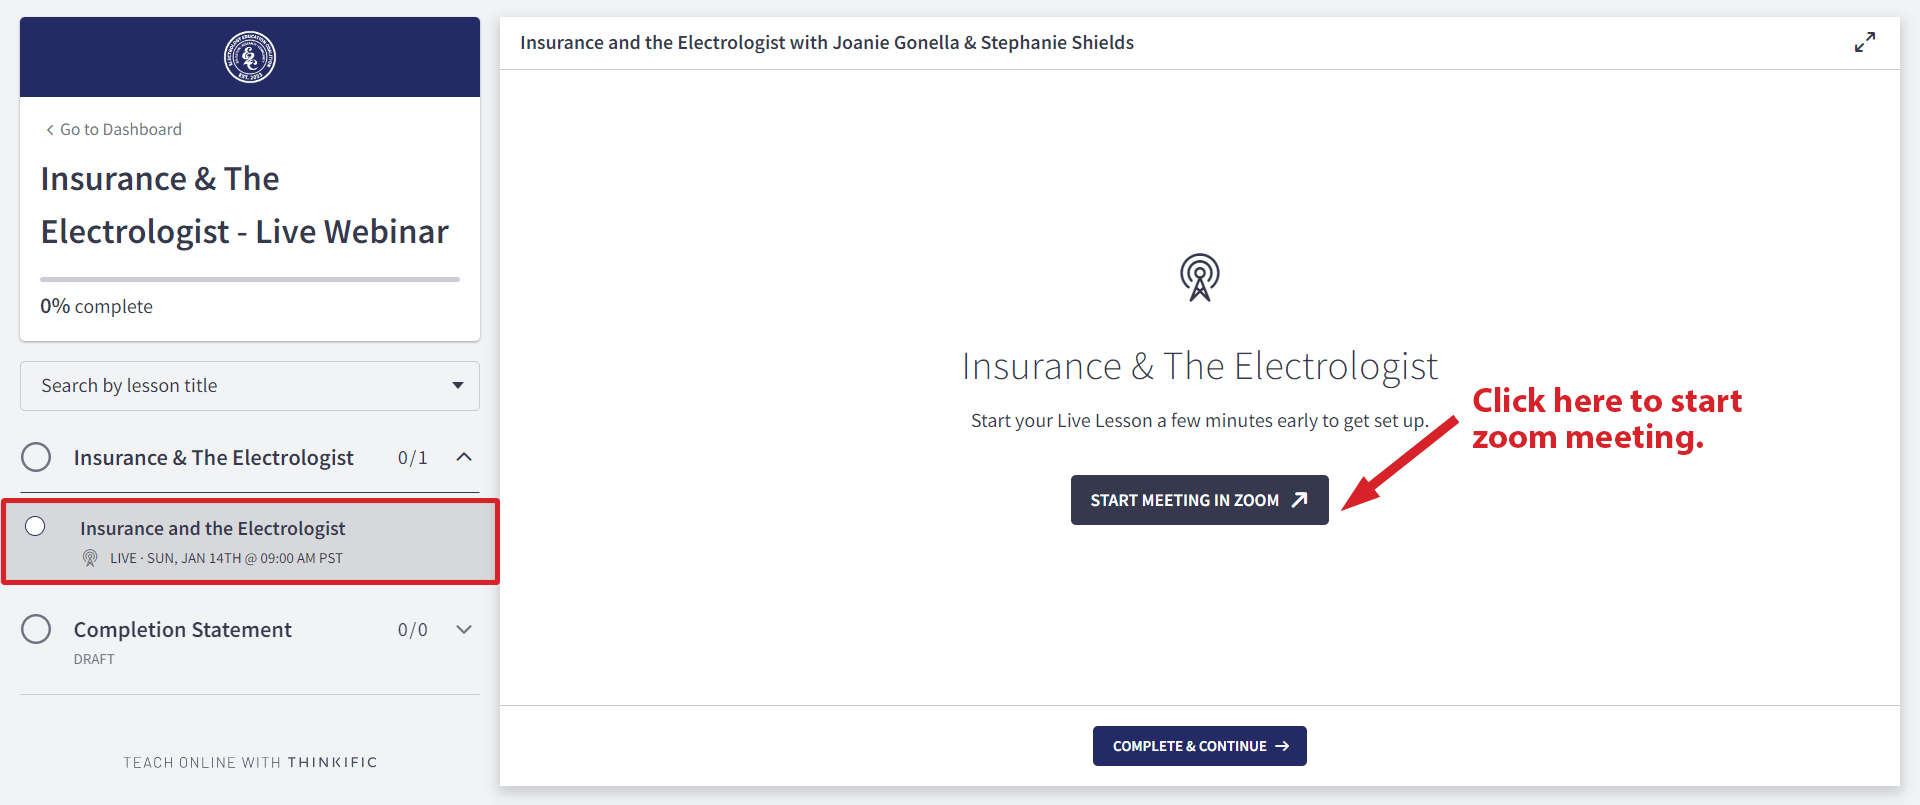Expand the Completion Statement chapter chevron
1920x805 pixels.
pyautogui.click(x=464, y=629)
